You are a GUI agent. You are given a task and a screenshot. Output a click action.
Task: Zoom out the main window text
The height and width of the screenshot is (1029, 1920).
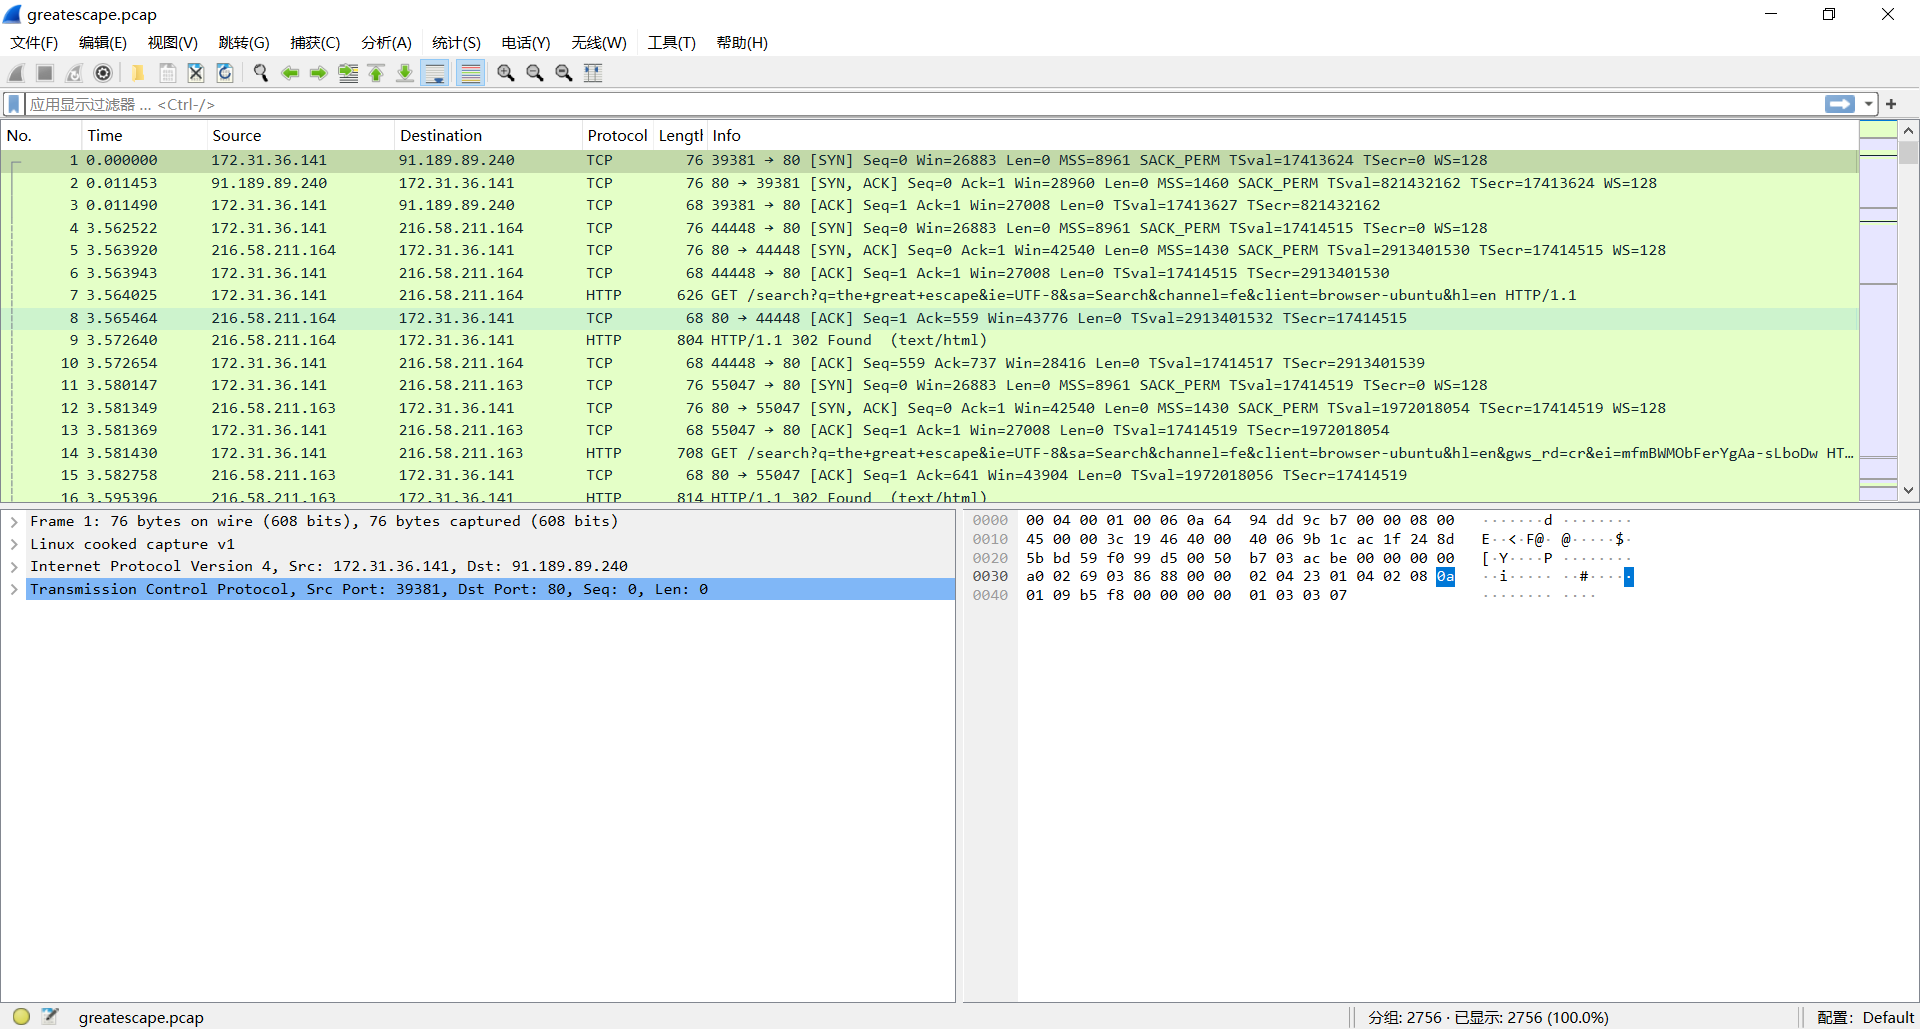coord(535,73)
